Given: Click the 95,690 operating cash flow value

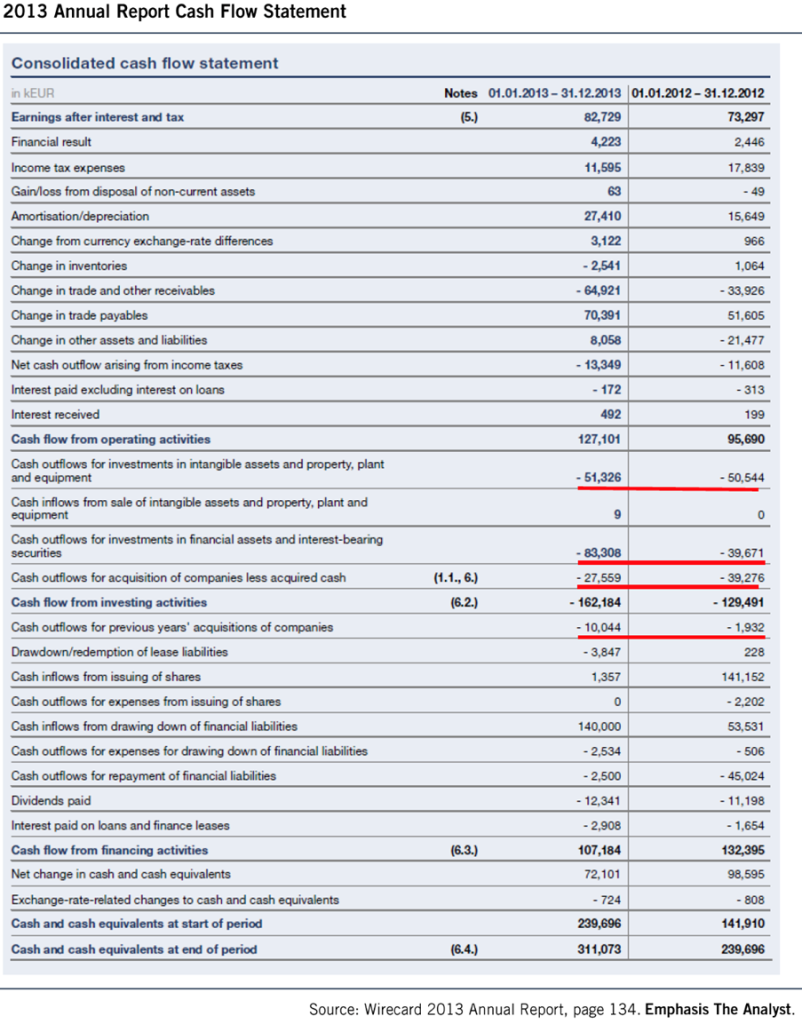Looking at the screenshot, I should coord(745,440).
